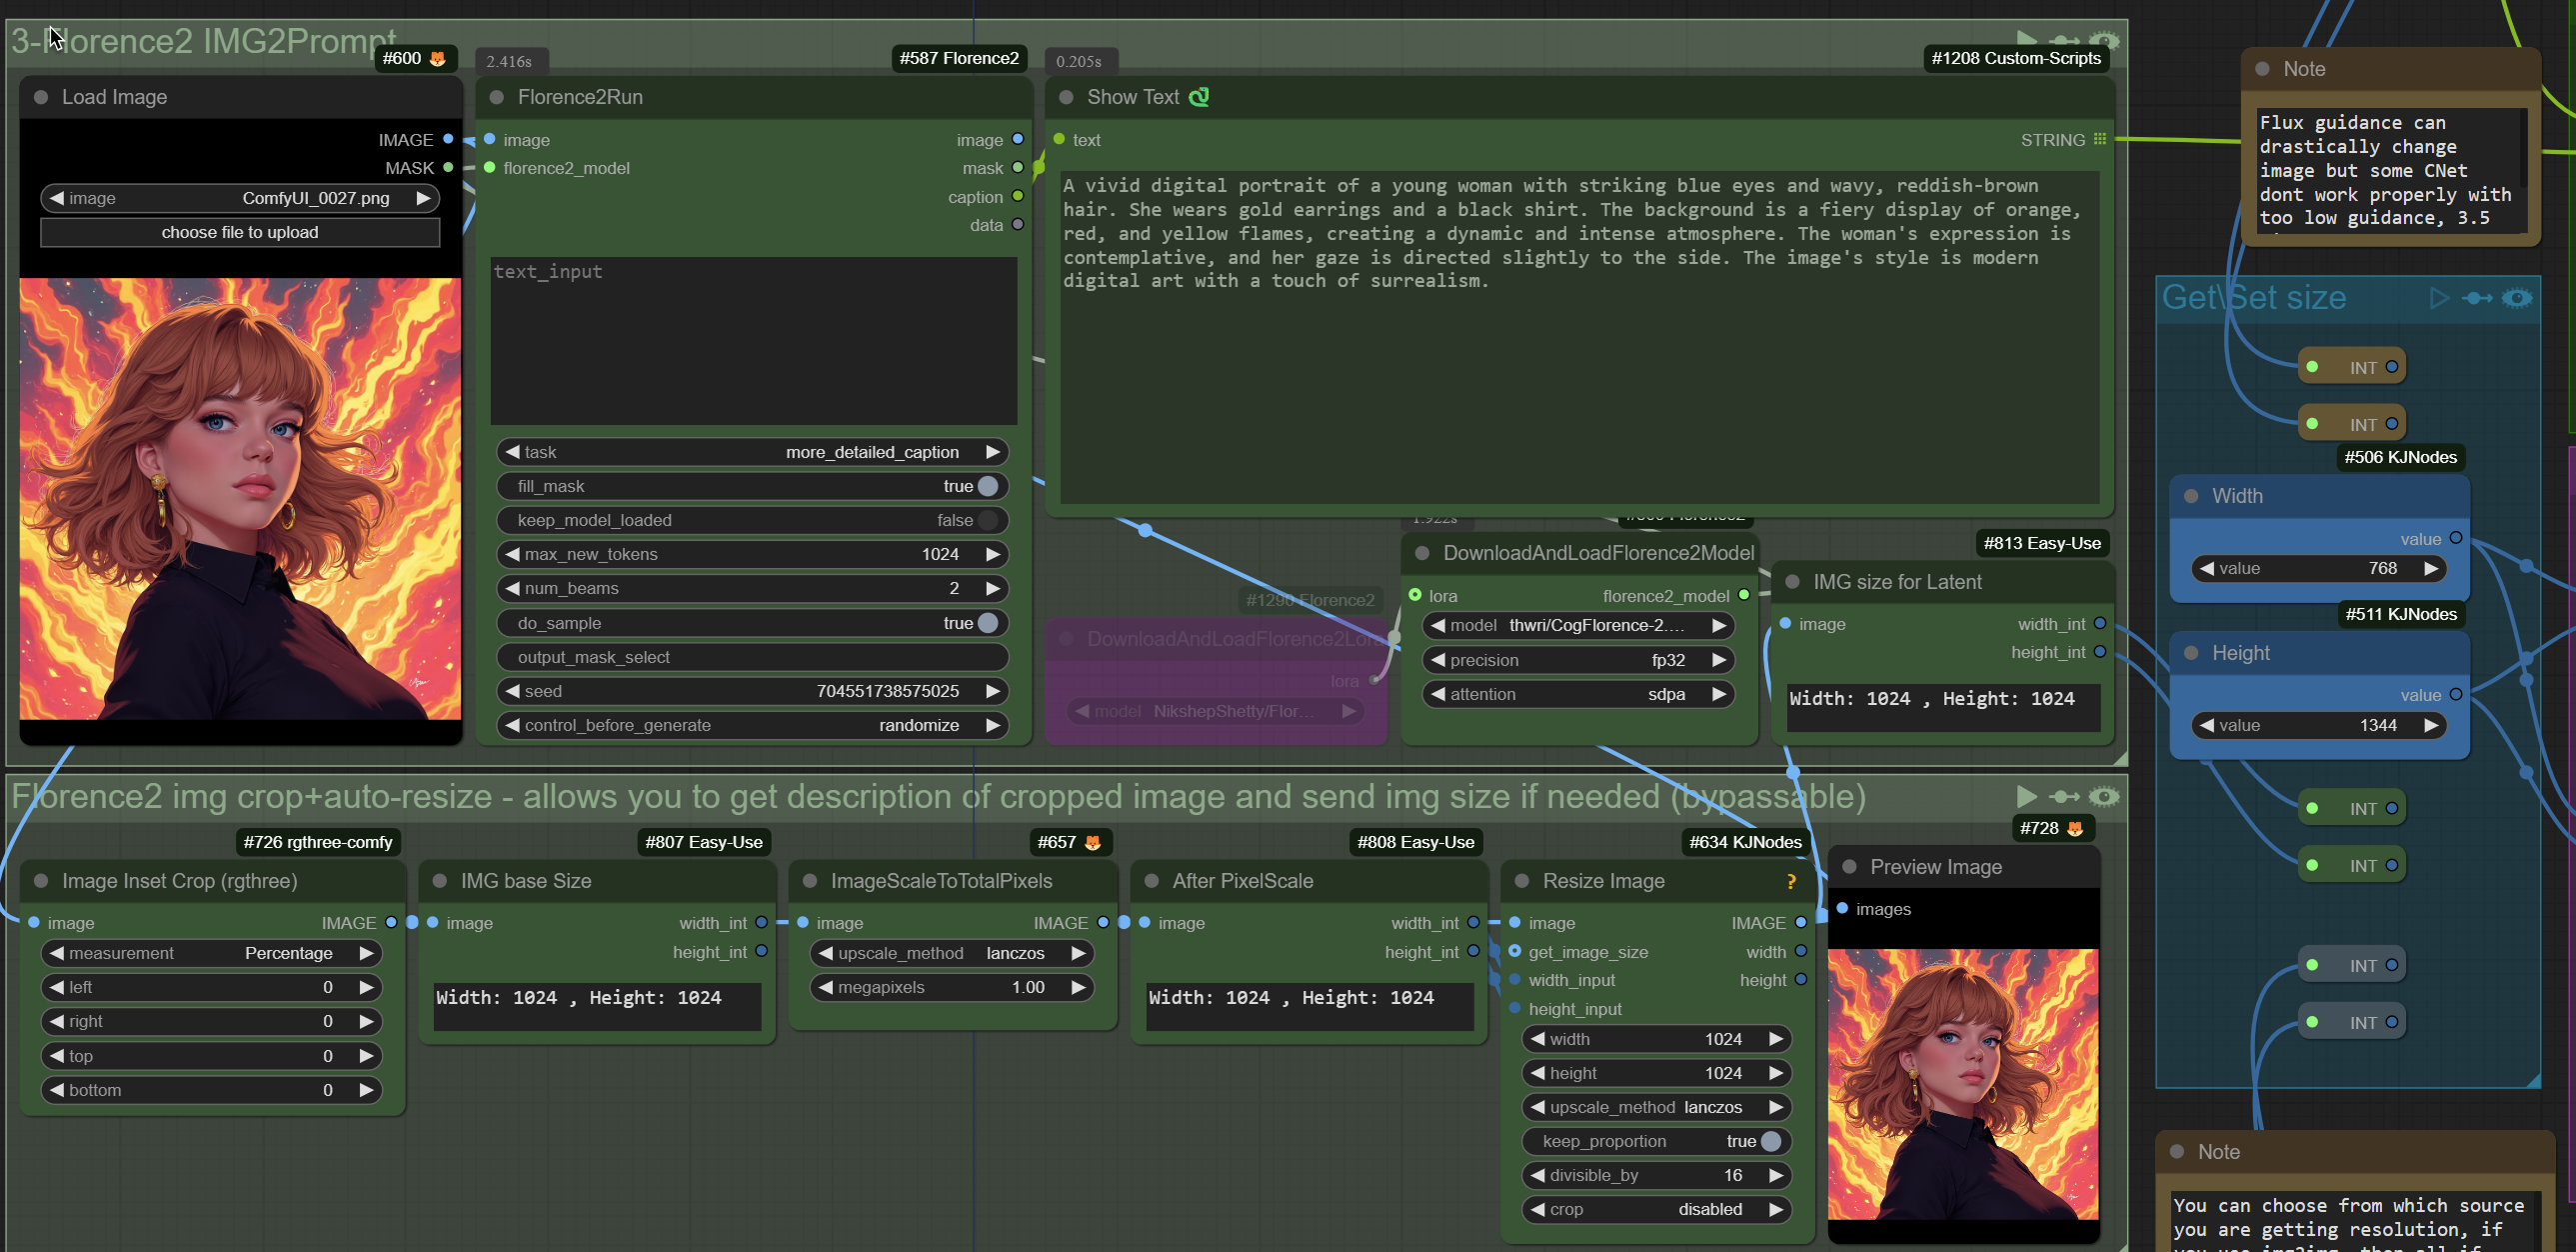This screenshot has height=1252, width=2576.
Task: Click play icon on Get\Set size group
Action: pos(2440,298)
